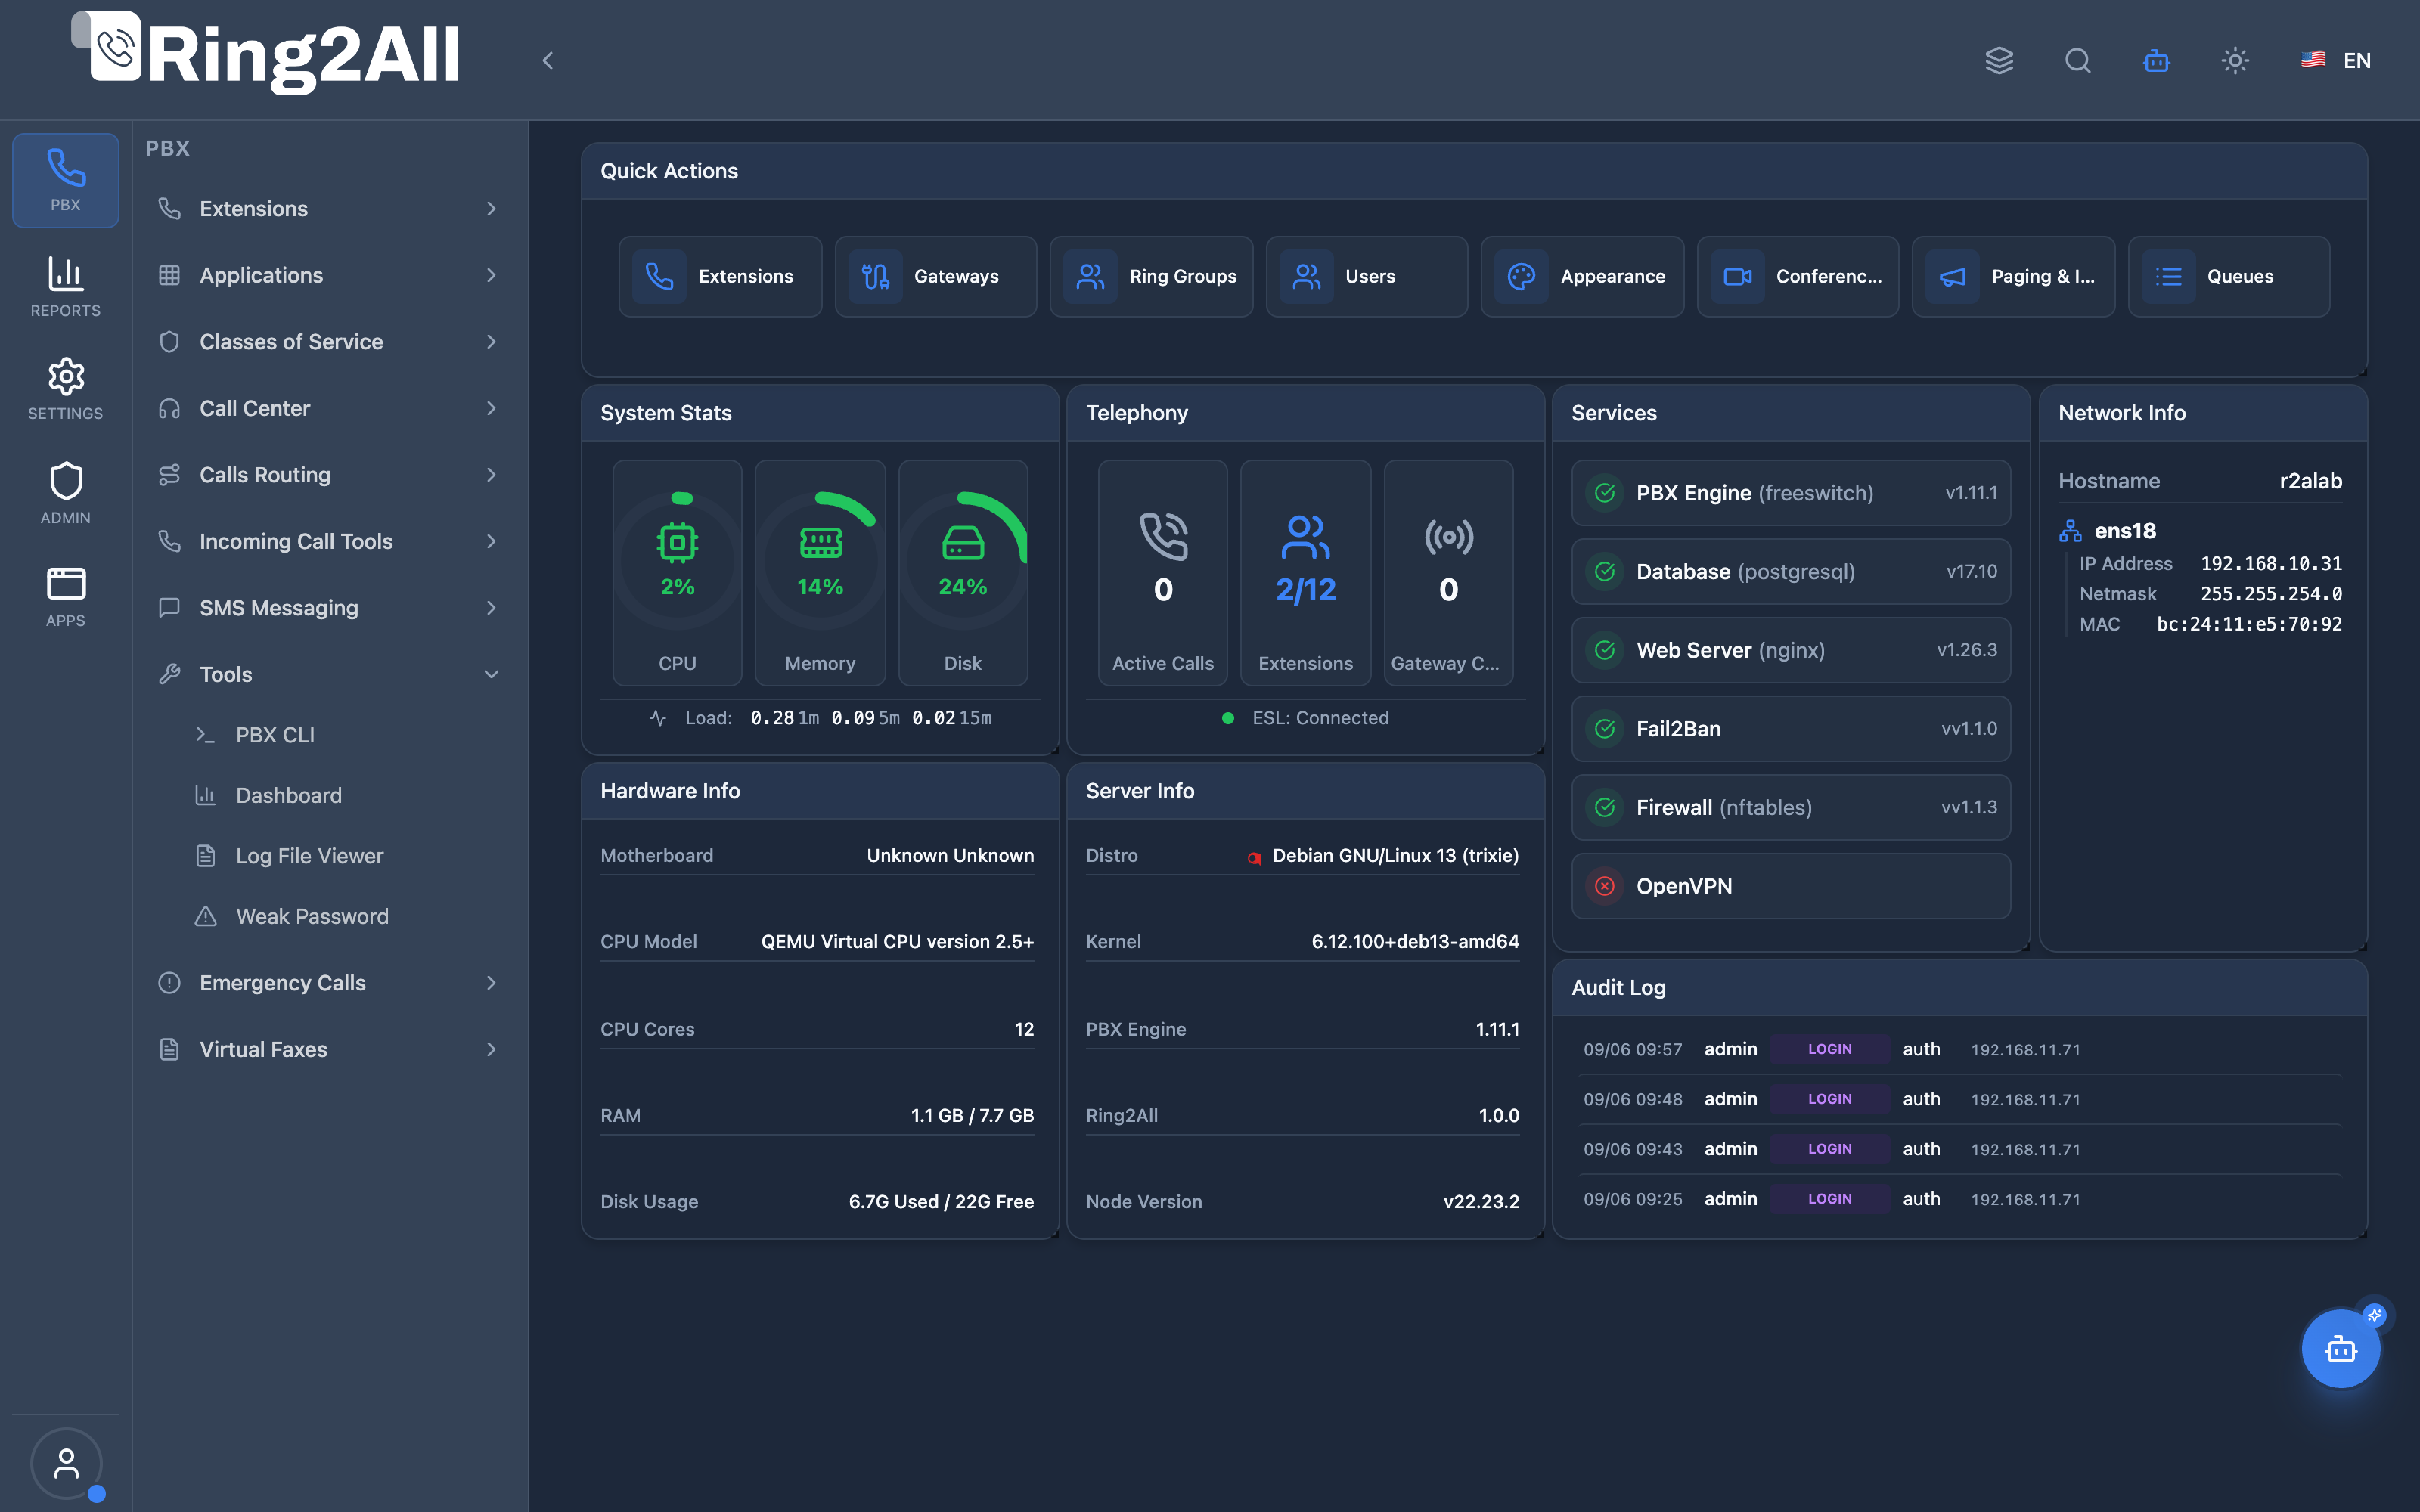Click the 2/12 Extensions telephony card

[x=1305, y=572]
